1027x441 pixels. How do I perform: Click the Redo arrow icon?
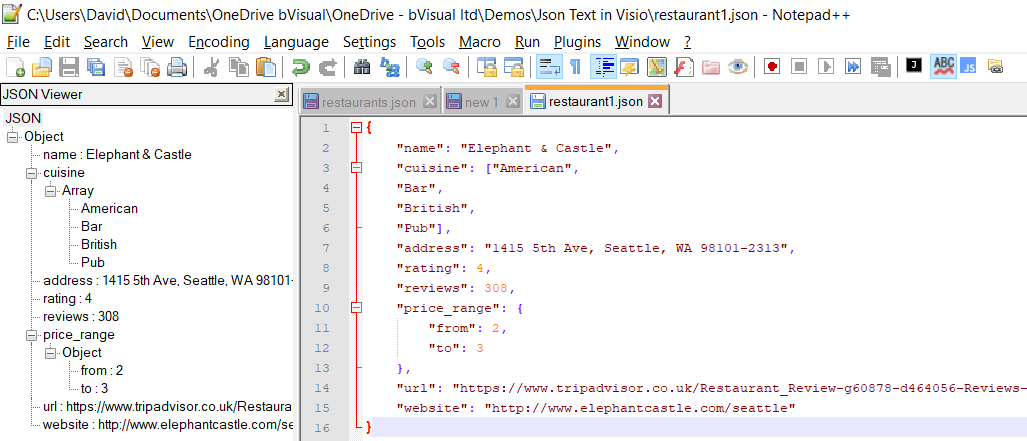[327, 67]
